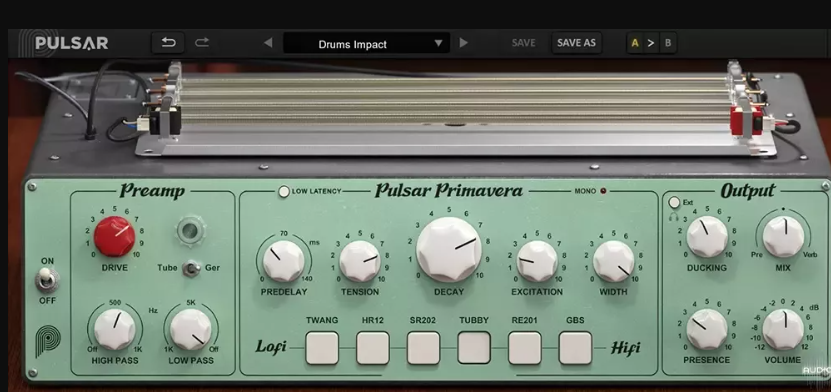Go to previous preset with left arrow
Screen dimensions: 831x392
(268, 43)
